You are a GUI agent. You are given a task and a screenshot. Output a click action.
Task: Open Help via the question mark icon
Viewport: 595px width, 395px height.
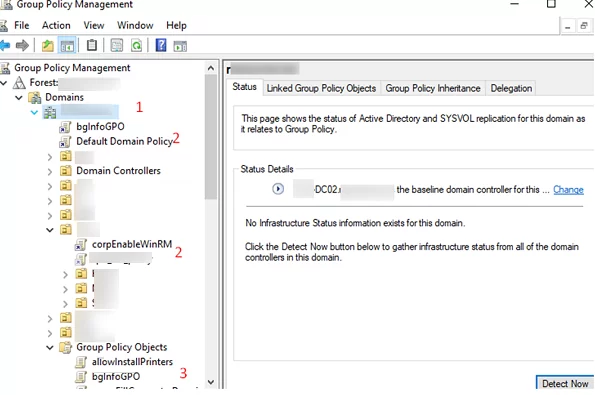tap(161, 46)
